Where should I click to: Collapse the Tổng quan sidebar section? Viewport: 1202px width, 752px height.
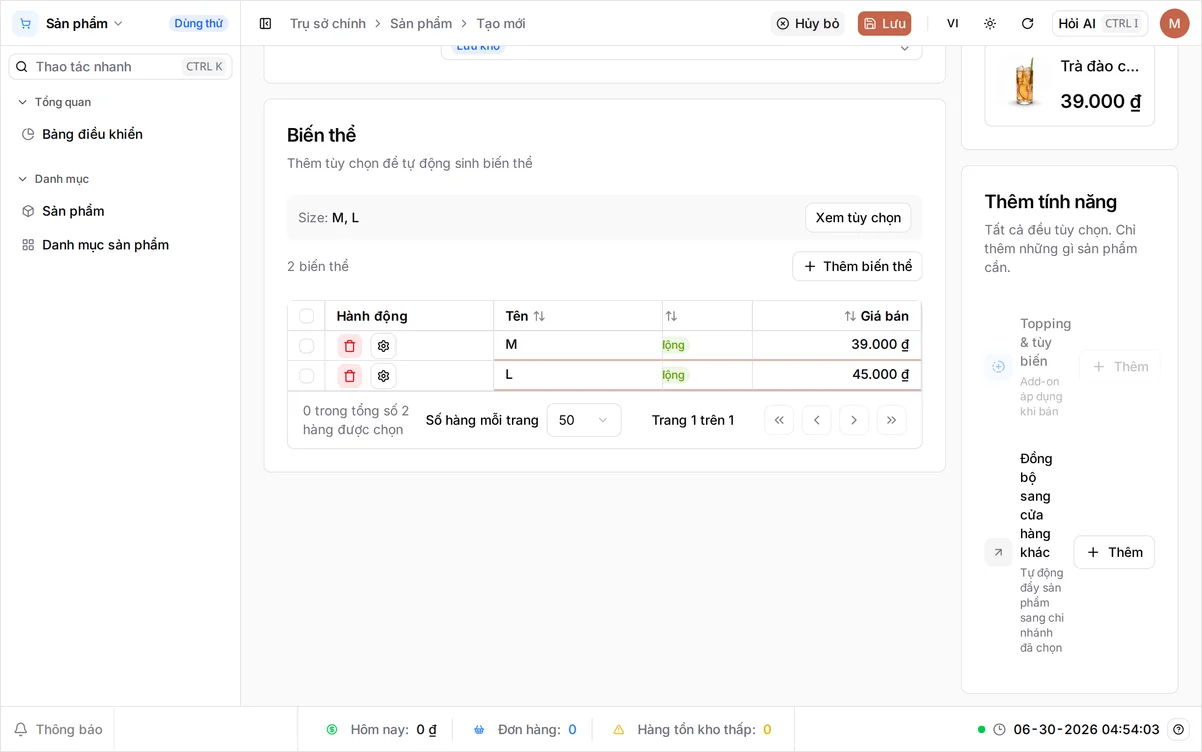[x=56, y=102]
